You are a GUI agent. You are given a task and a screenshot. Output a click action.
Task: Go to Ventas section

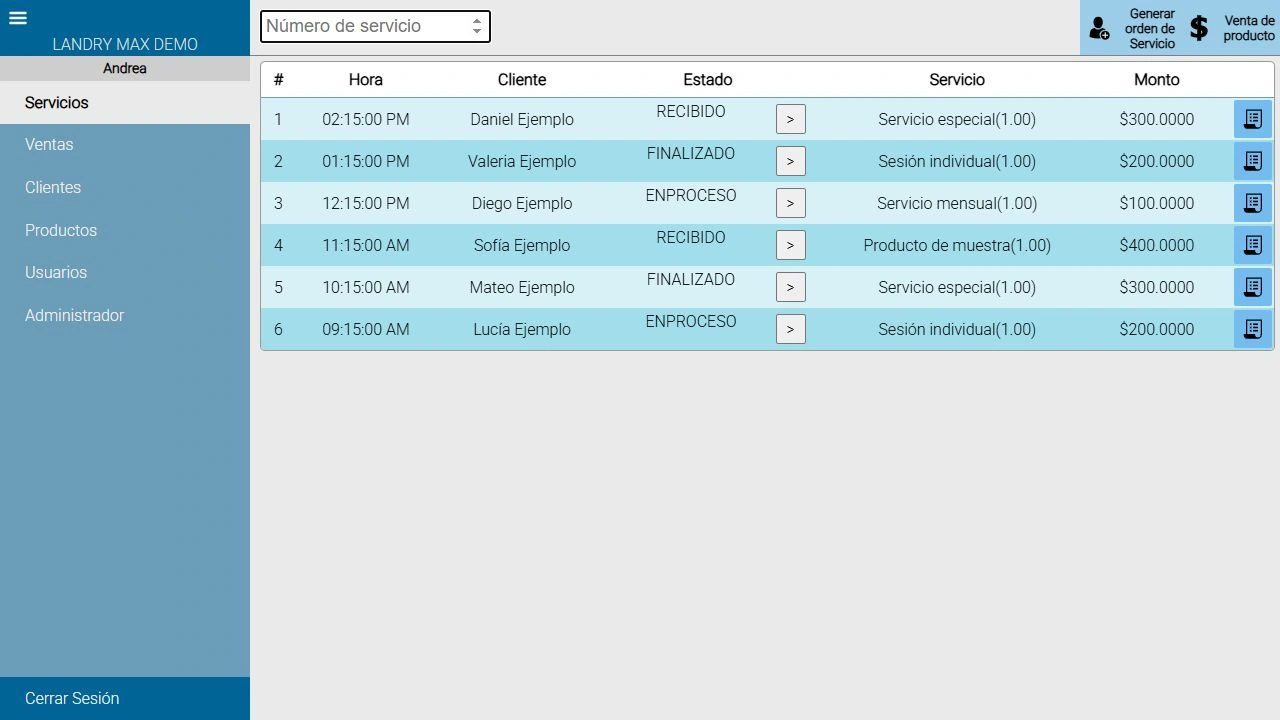pyautogui.click(x=125, y=145)
